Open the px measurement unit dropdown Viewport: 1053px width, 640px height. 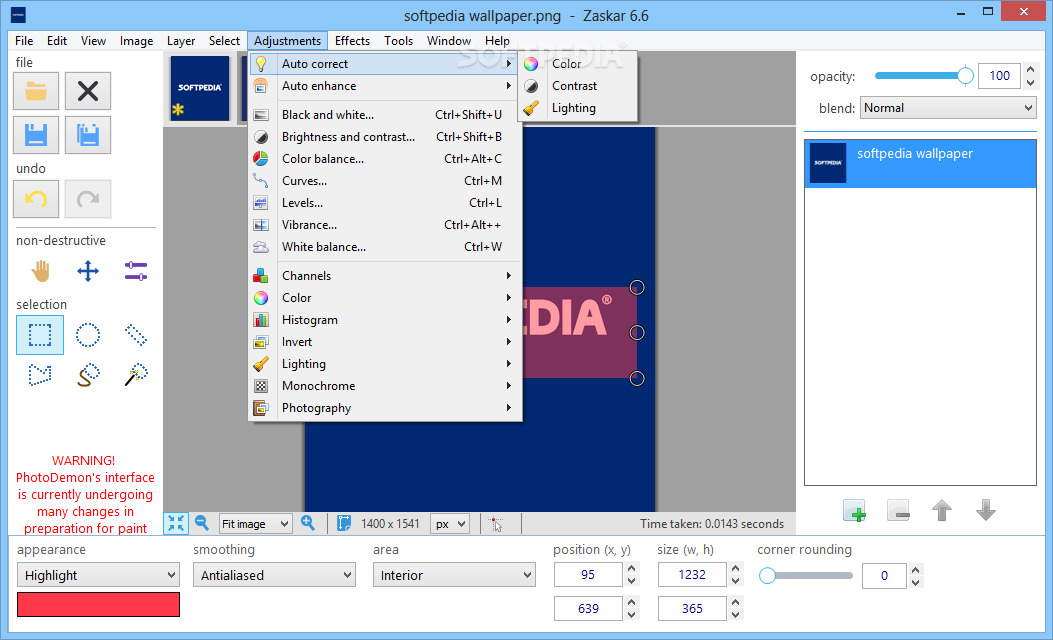(449, 523)
